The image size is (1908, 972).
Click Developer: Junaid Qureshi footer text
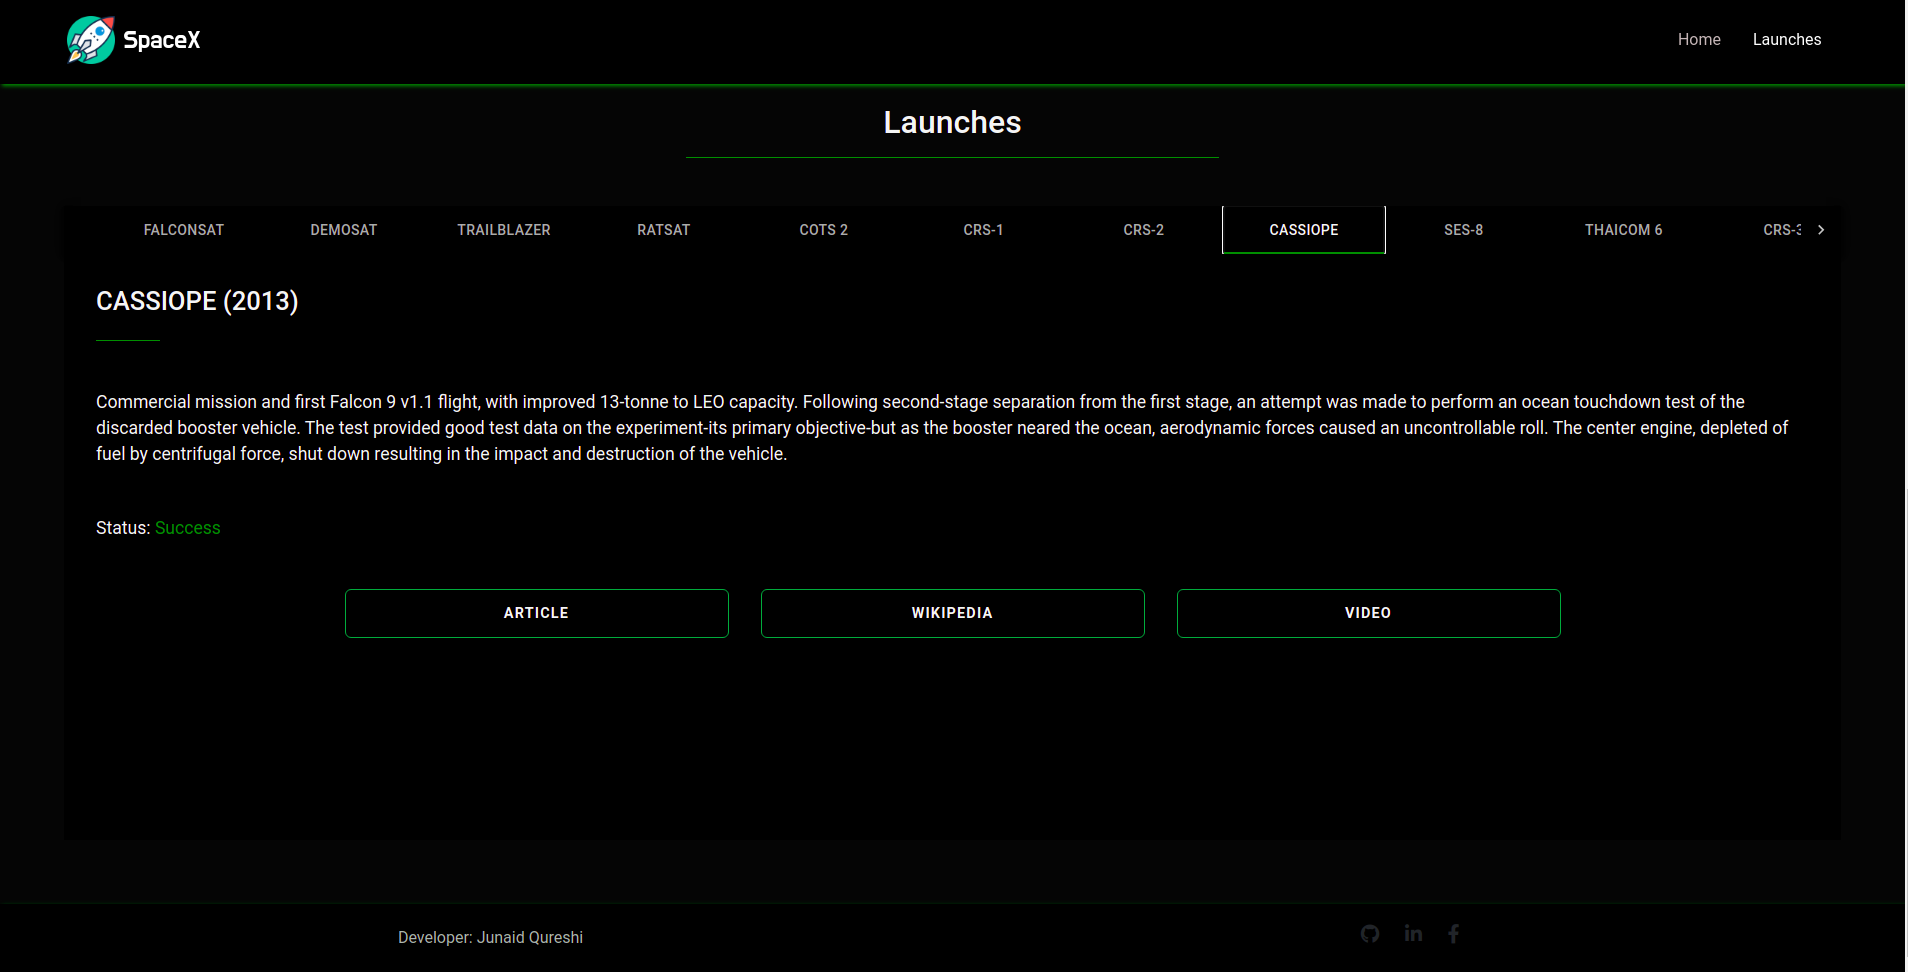tap(490, 937)
